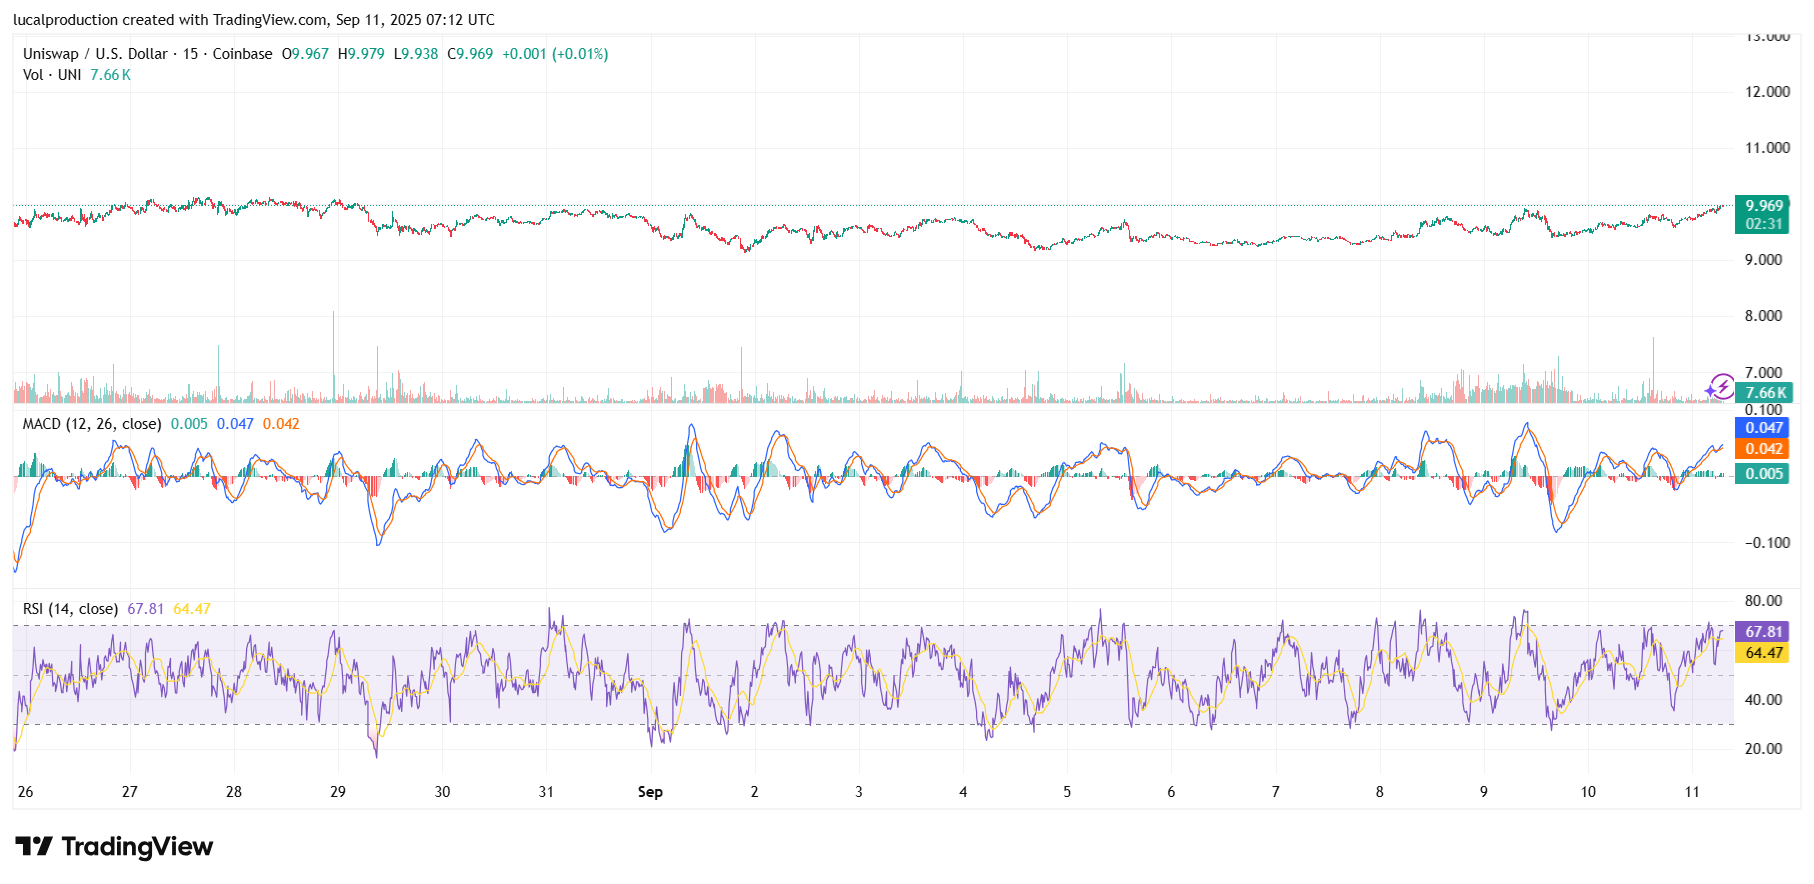The height and width of the screenshot is (884, 1814).
Task: Click the volume axis label 7.66K
Action: point(1765,393)
